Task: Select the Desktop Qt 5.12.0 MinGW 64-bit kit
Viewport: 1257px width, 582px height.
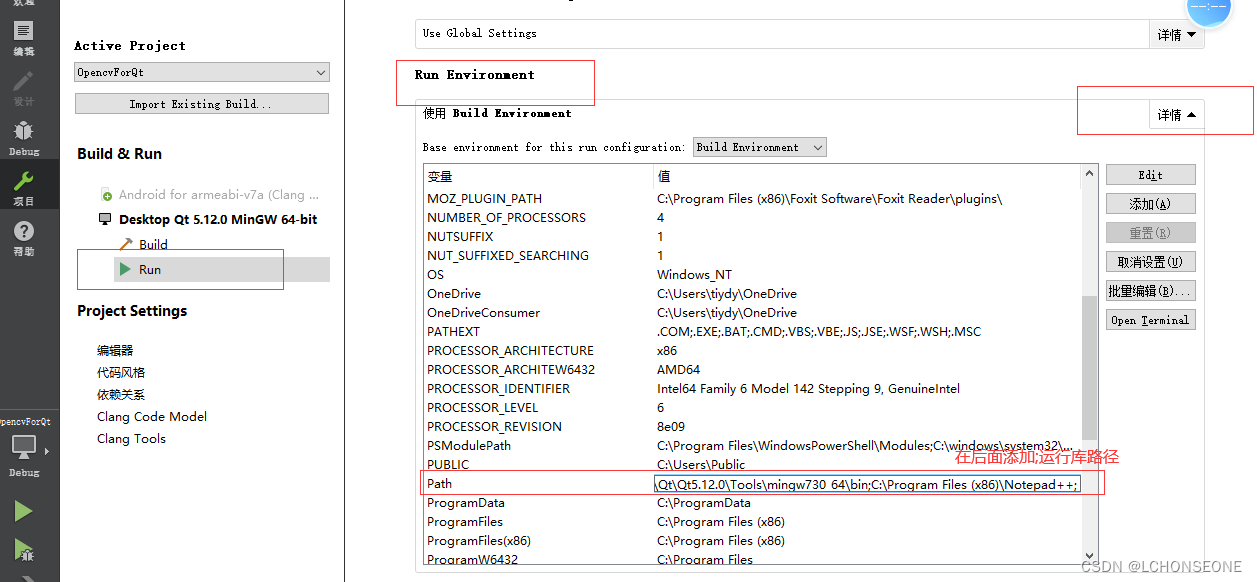Action: point(208,219)
